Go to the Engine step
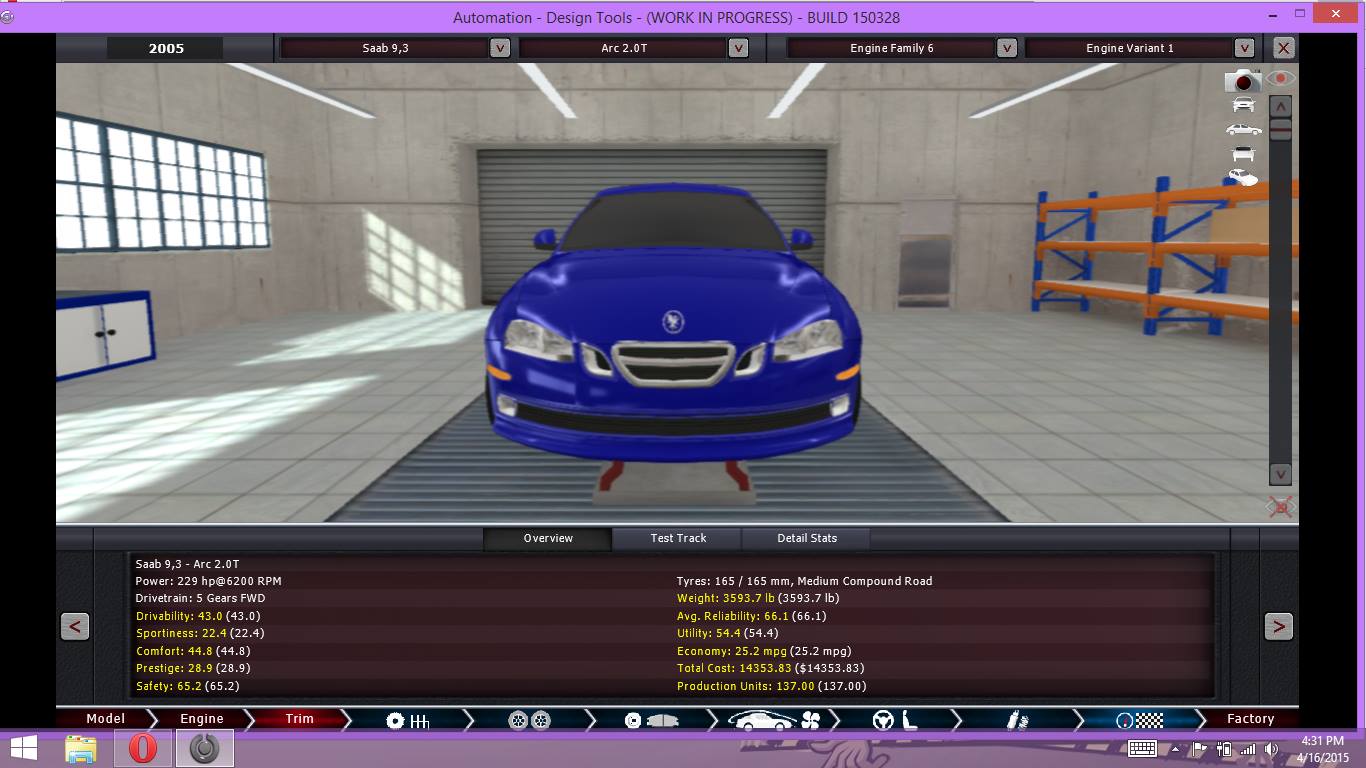 click(x=202, y=719)
